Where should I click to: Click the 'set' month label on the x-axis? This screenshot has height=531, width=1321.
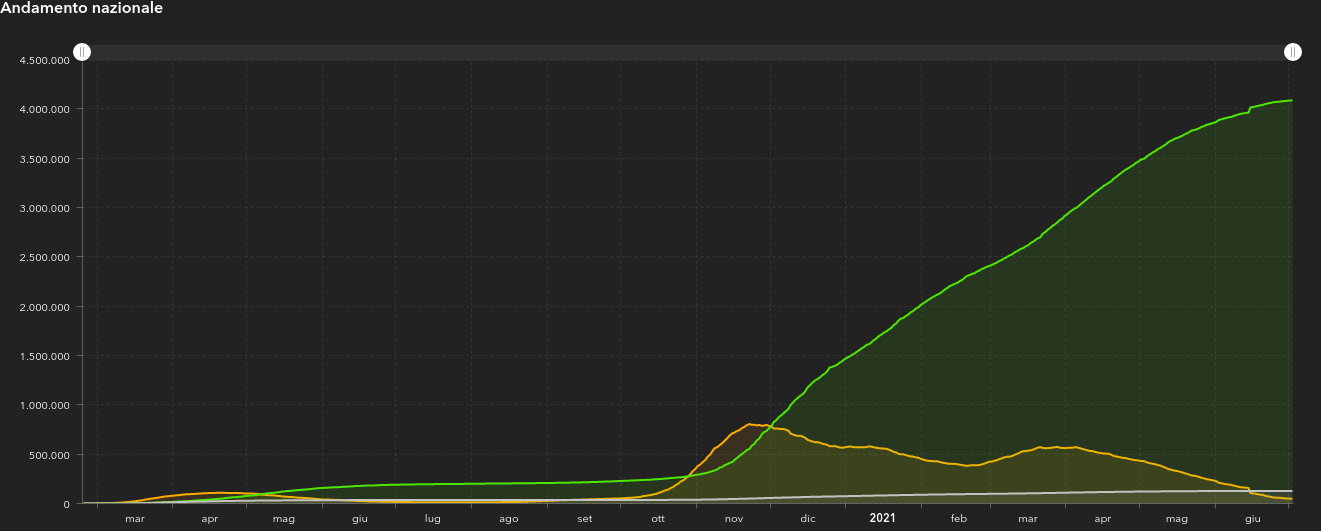pyautogui.click(x=585, y=519)
